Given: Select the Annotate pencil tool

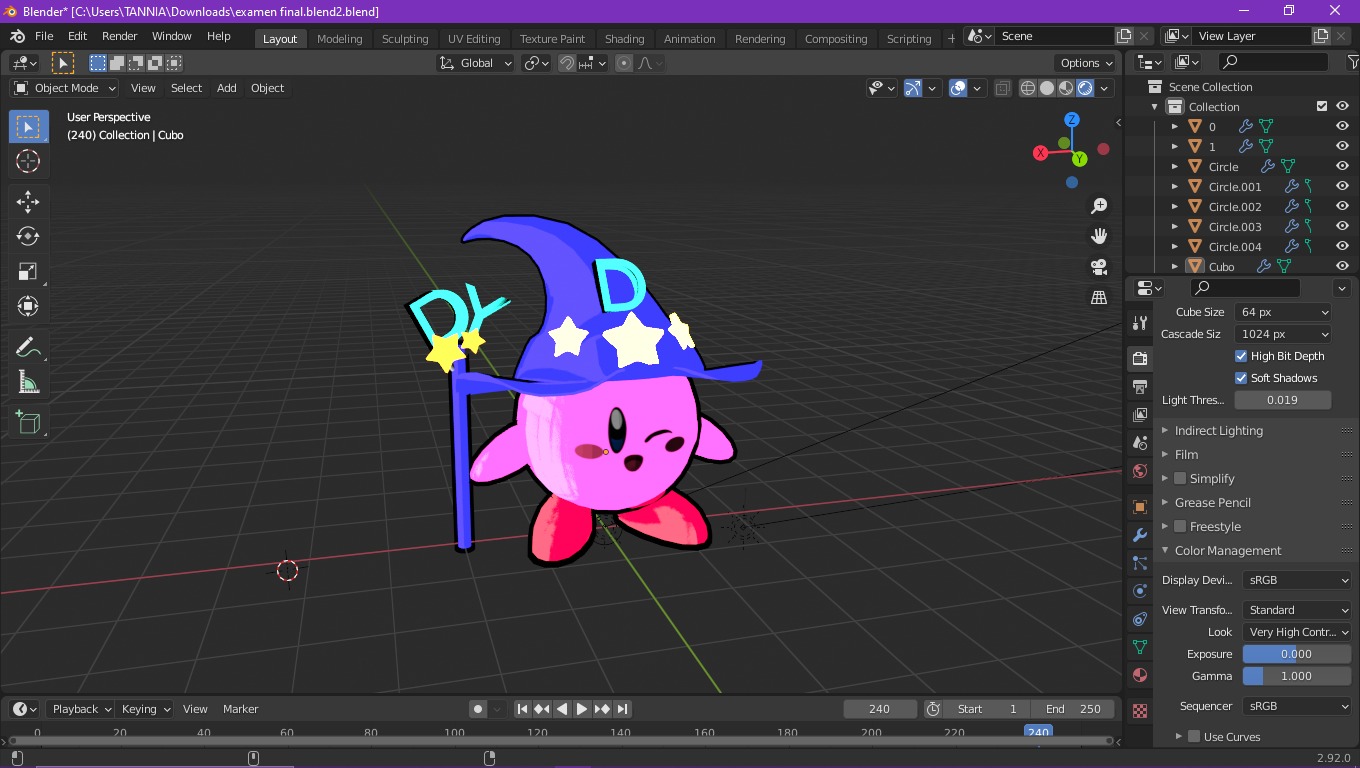Looking at the screenshot, I should pos(28,347).
